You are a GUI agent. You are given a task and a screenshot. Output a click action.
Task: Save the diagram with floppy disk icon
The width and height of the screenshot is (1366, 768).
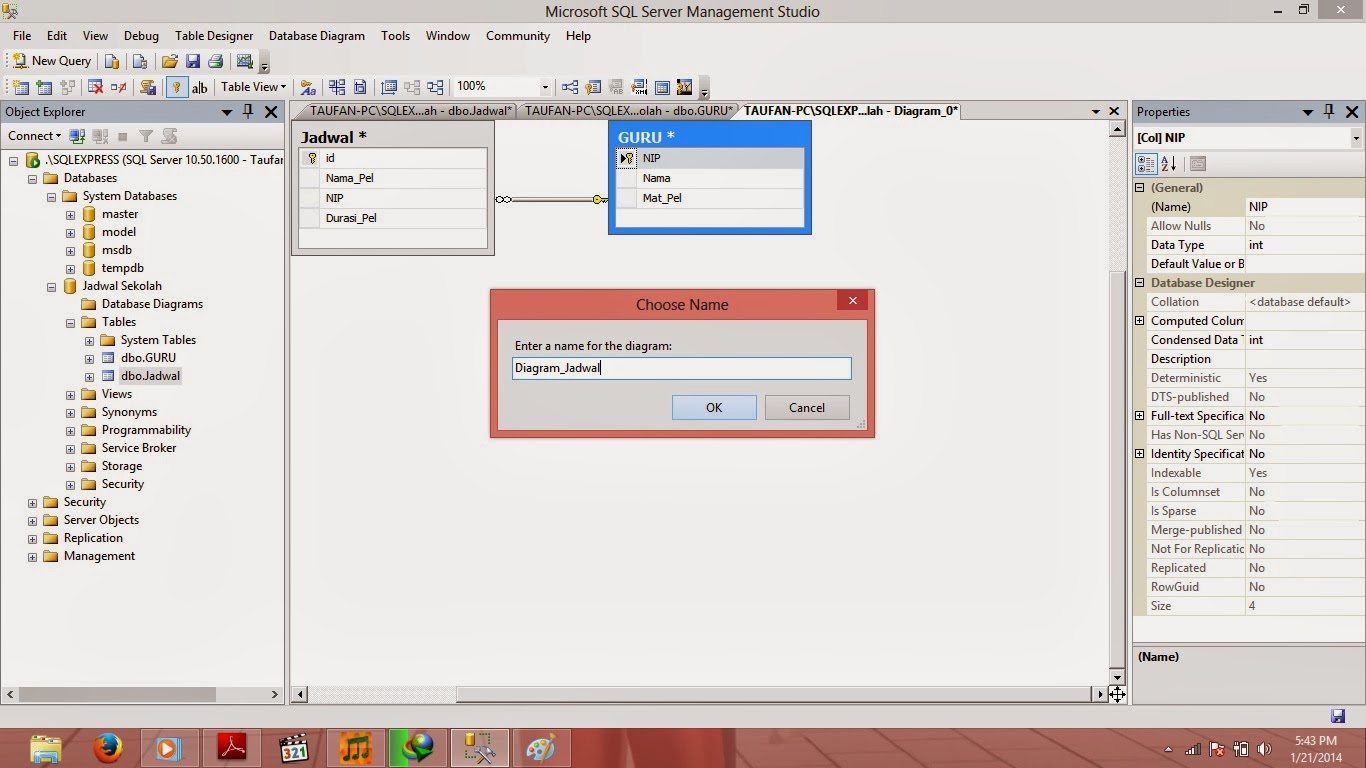click(x=193, y=61)
